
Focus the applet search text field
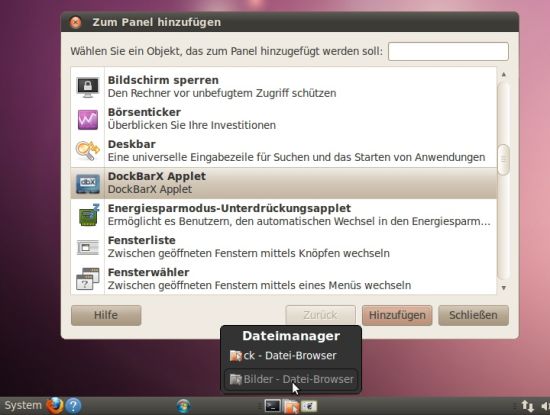tap(448, 51)
